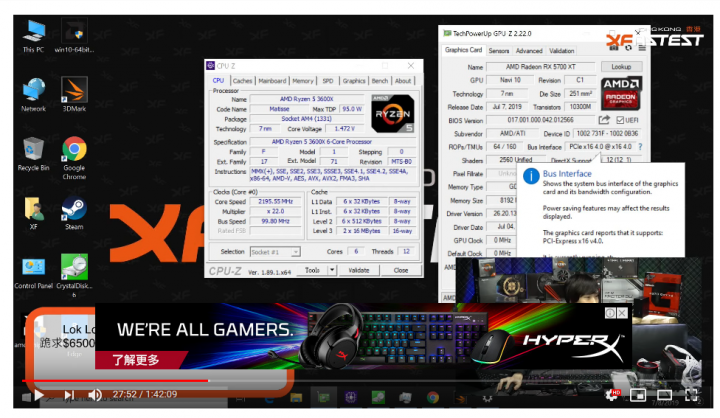The image size is (720, 418).
Task: Open the Validation tab in GPU-Z
Action: coord(562,51)
